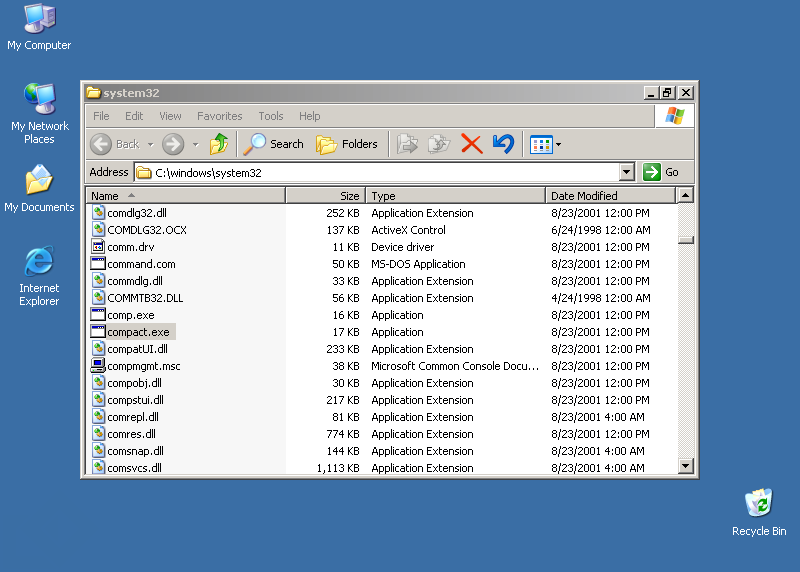Open the View menu
The height and width of the screenshot is (572, 800).
click(170, 116)
